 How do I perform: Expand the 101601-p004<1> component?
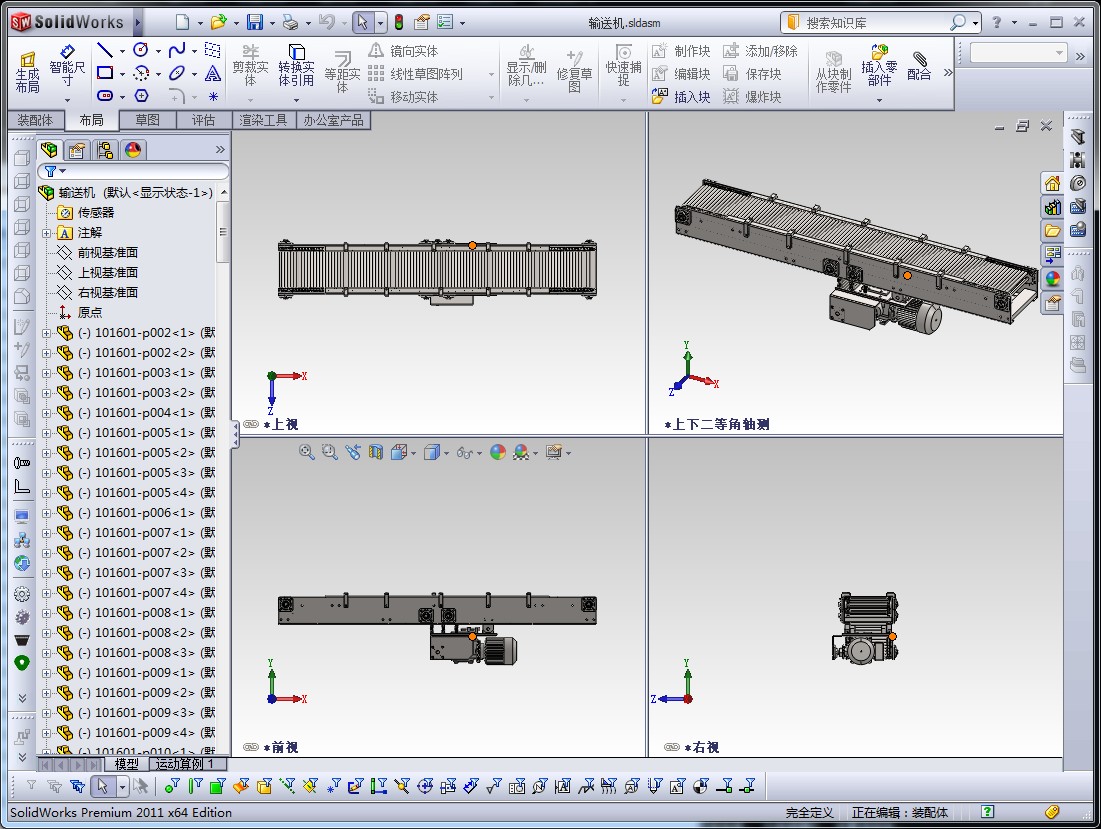[x=46, y=413]
